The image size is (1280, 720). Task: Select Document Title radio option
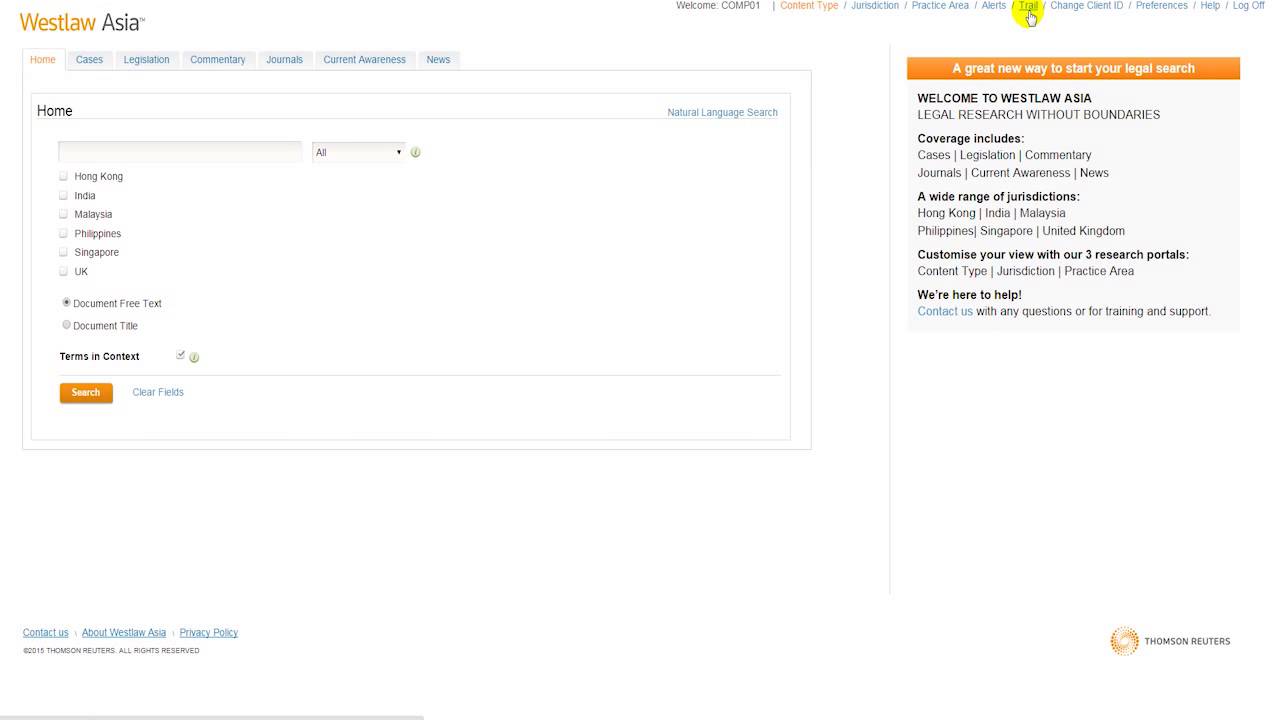67,324
